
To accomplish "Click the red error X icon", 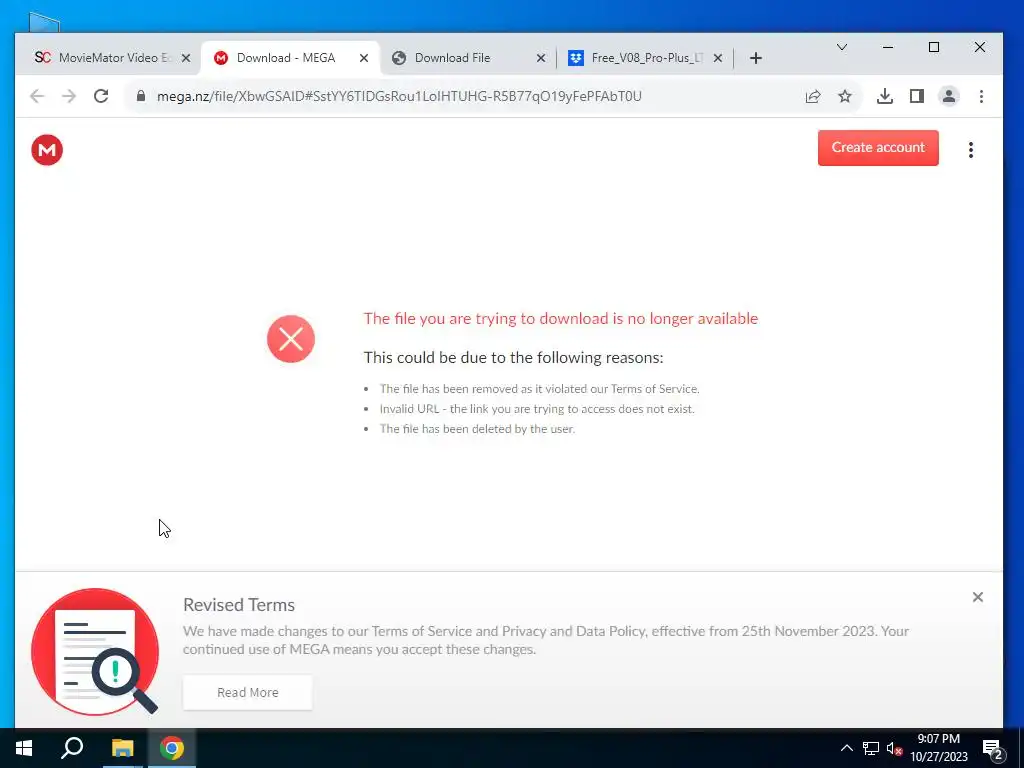I will (x=291, y=339).
